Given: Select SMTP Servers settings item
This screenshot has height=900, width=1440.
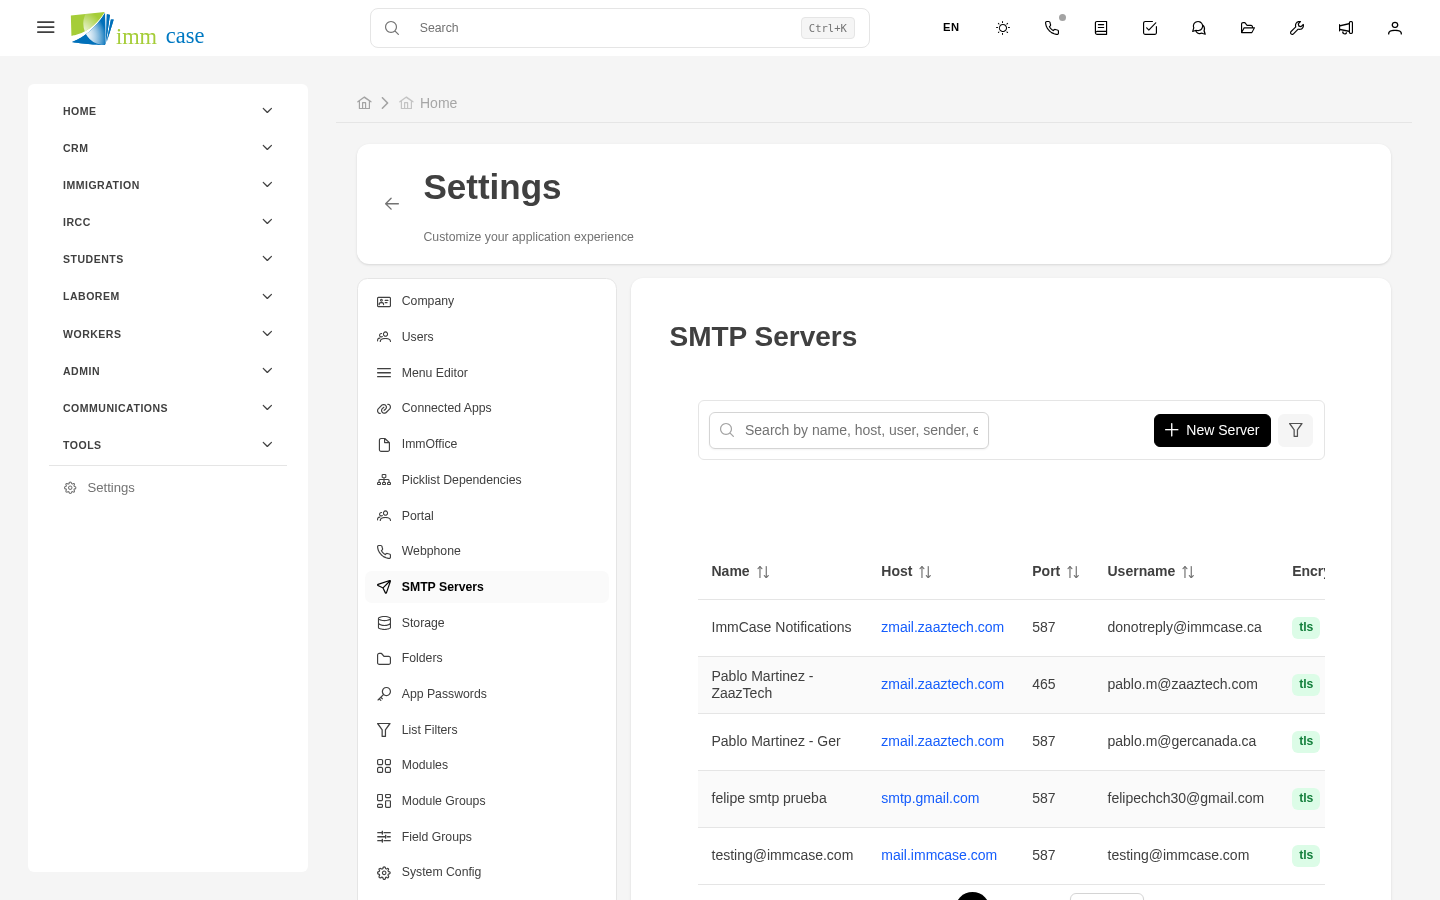Looking at the screenshot, I should pos(487,587).
